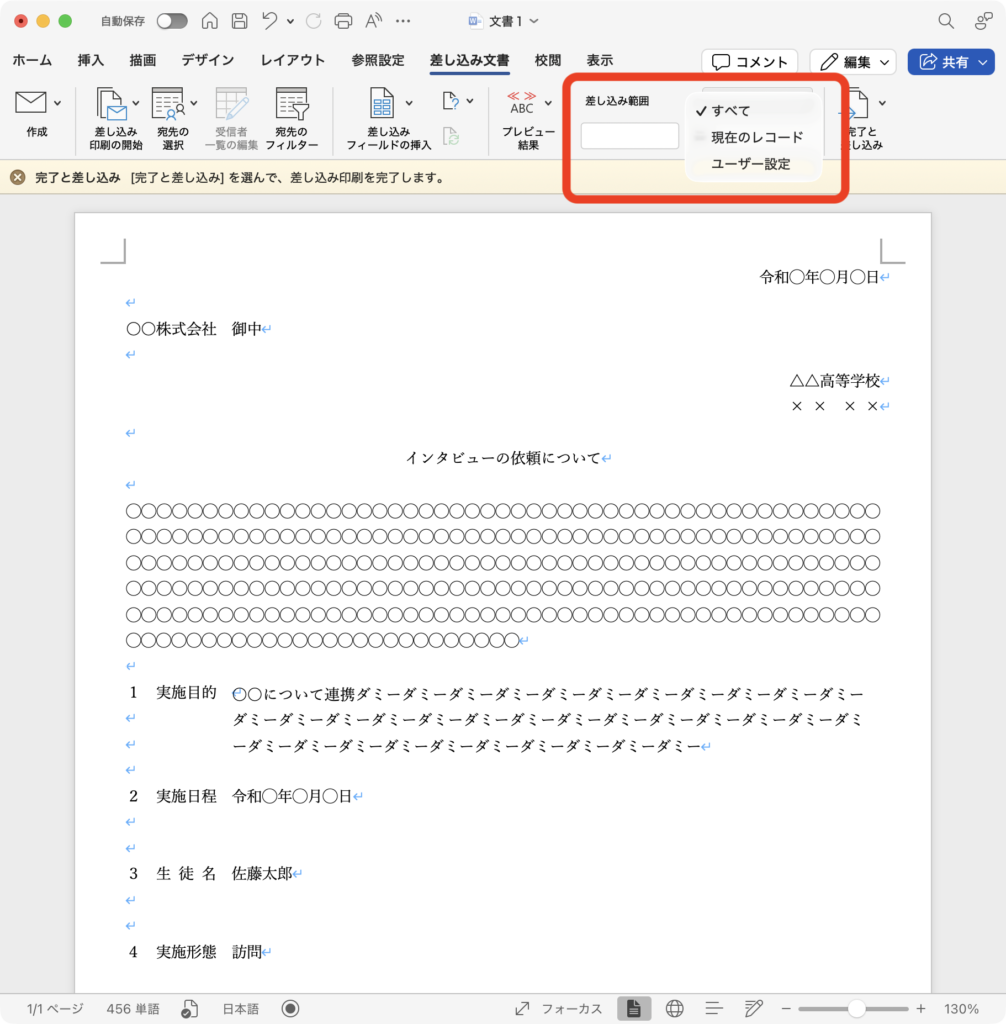The height and width of the screenshot is (1024, 1006).
Task: Click the zoom slider handle
Action: (x=856, y=1008)
